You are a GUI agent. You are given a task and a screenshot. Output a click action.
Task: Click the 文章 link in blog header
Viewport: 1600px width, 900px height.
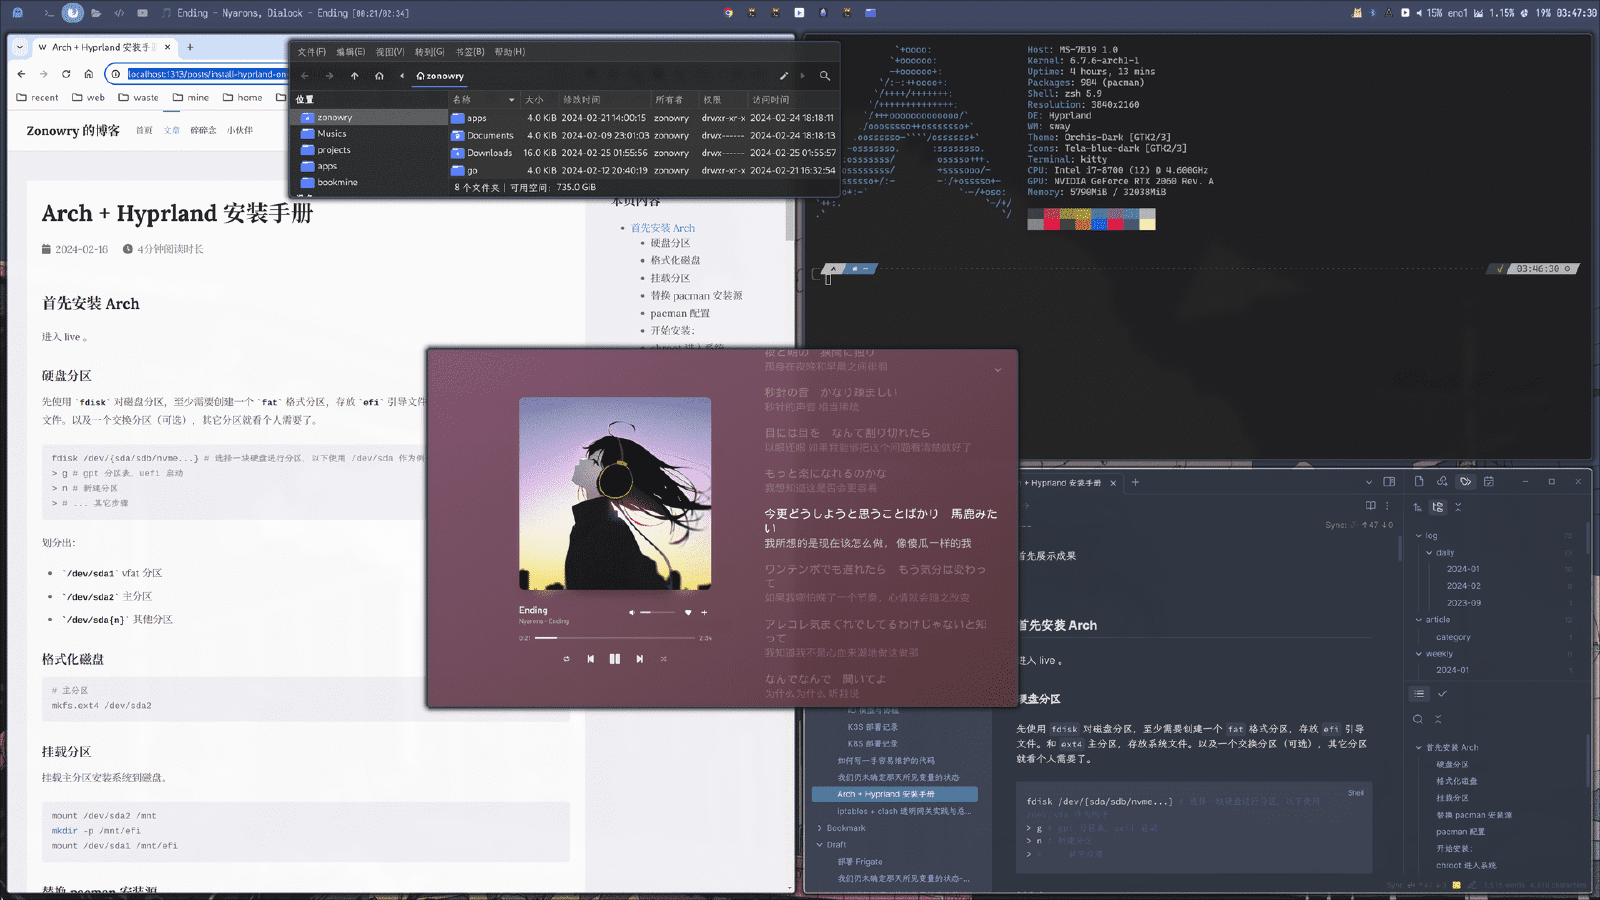point(171,130)
